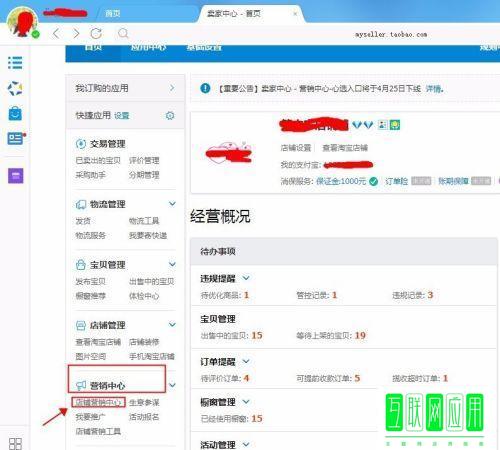Collapse the 物流管理 section chevron
The height and width of the screenshot is (450, 500).
coord(172,203)
